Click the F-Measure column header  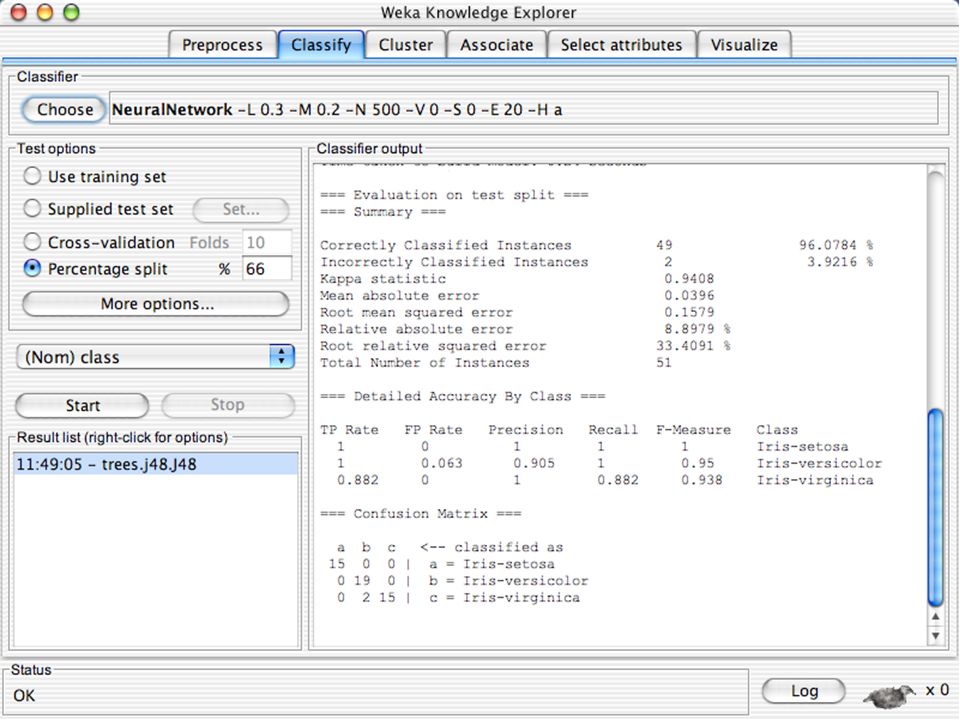(x=693, y=430)
